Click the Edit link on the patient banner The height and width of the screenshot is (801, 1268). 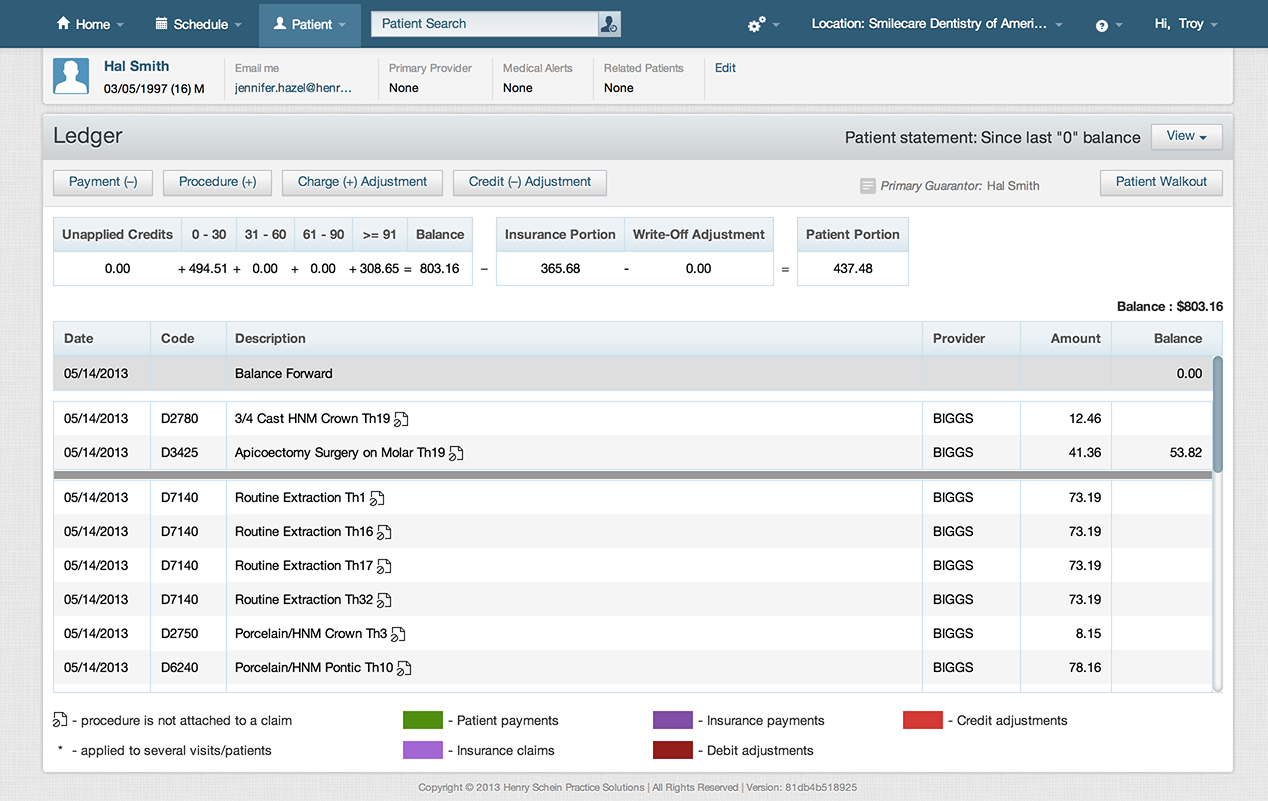pos(724,68)
